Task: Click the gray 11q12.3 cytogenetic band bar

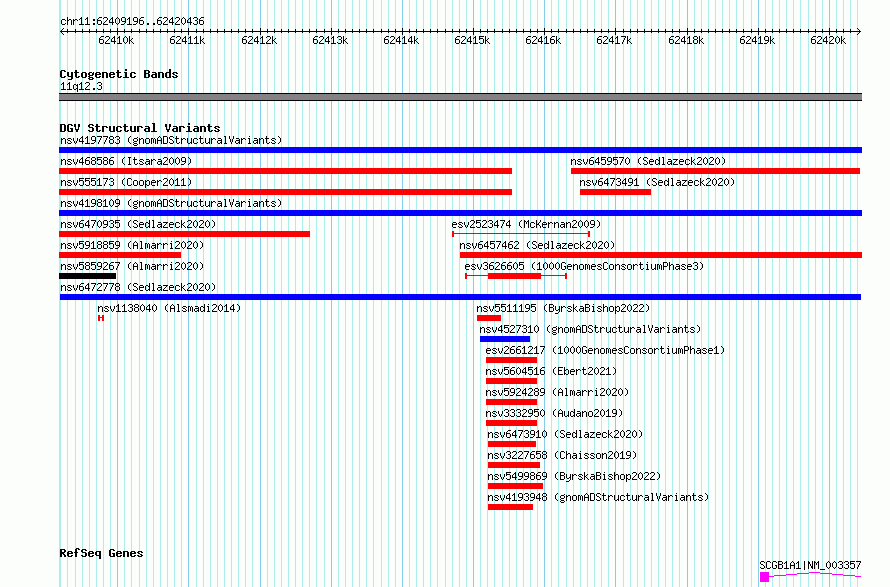Action: point(460,97)
